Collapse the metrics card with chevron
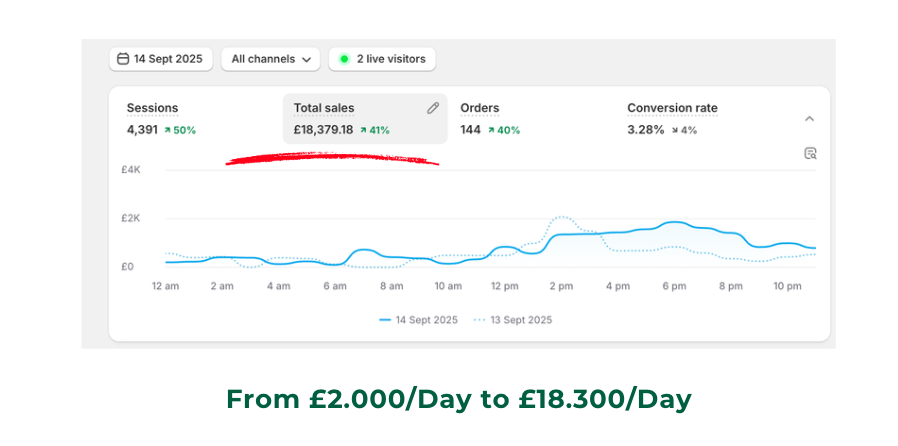Screen dimensions: 898x446 click(809, 118)
